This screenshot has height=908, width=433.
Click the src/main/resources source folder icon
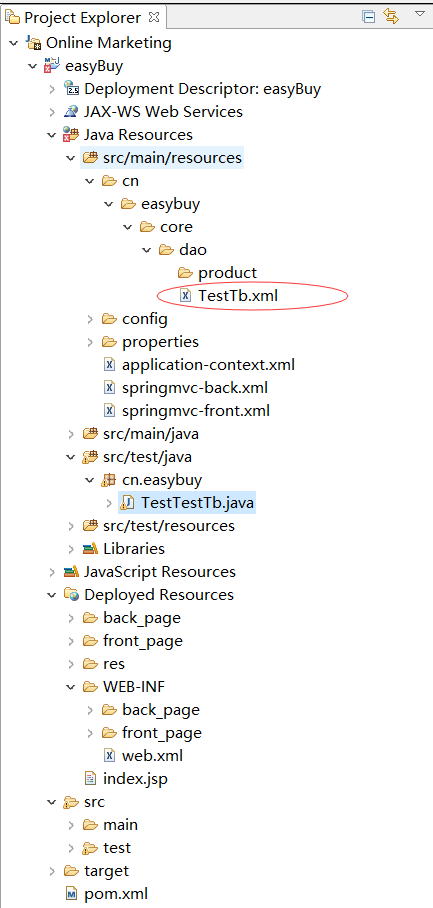pyautogui.click(x=91, y=158)
